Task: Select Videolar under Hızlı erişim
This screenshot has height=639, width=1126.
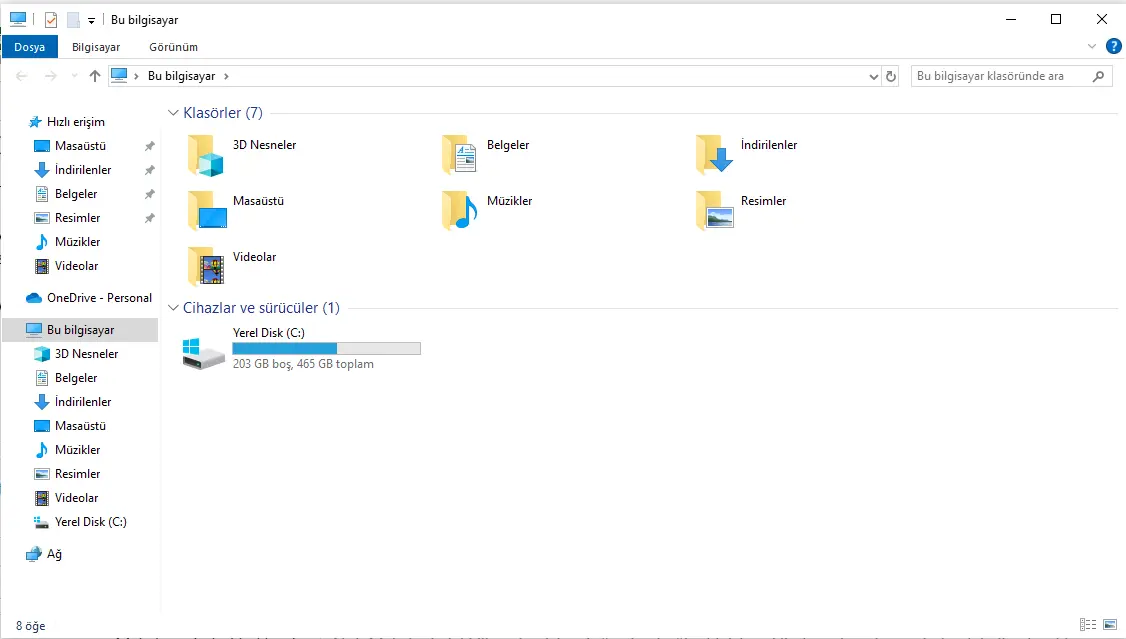Action: point(76,266)
